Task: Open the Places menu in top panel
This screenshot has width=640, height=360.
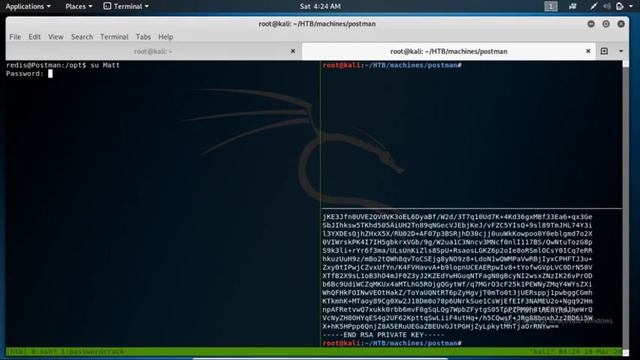Action: 79,6
